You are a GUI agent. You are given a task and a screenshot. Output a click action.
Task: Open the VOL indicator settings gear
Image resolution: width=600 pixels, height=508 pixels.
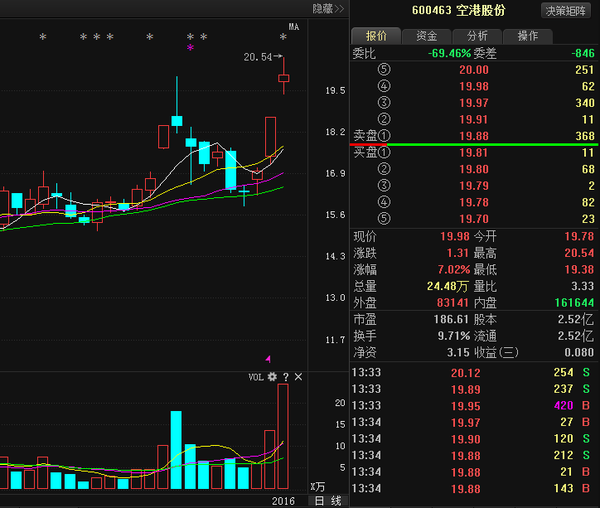[271, 377]
